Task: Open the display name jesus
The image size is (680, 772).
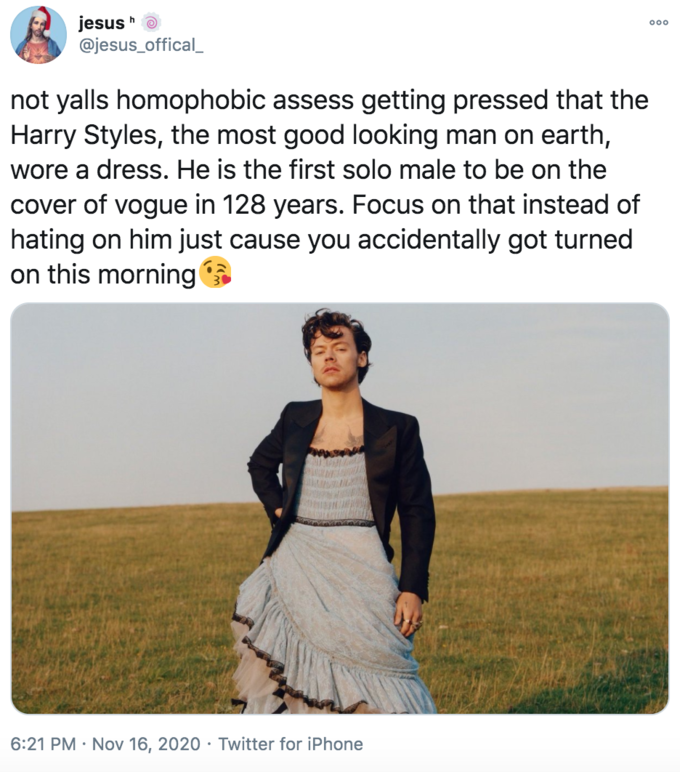Action: tap(101, 23)
